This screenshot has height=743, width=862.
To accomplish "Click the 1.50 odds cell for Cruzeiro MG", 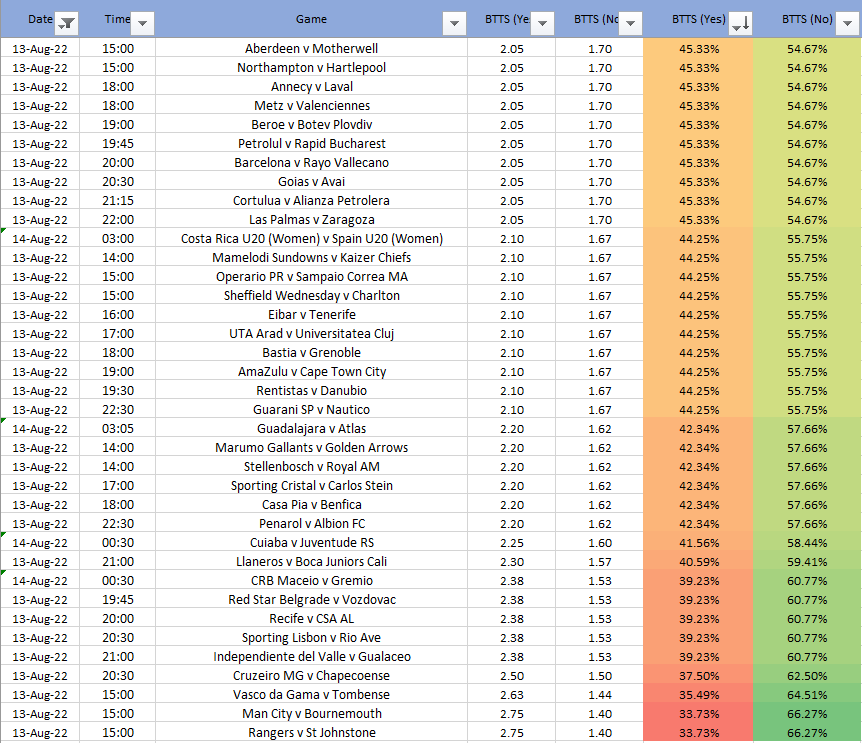I will [600, 676].
